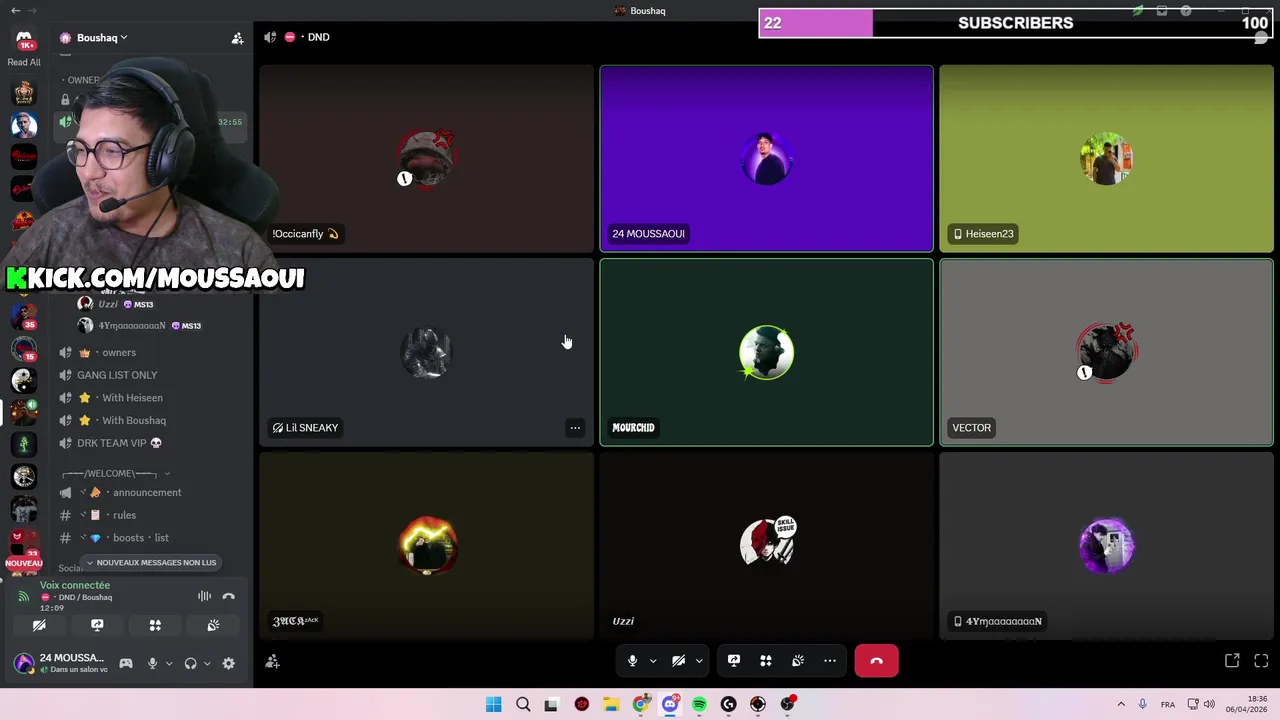Select the VECTOR participant tile
The height and width of the screenshot is (720, 1280).
[1106, 352]
